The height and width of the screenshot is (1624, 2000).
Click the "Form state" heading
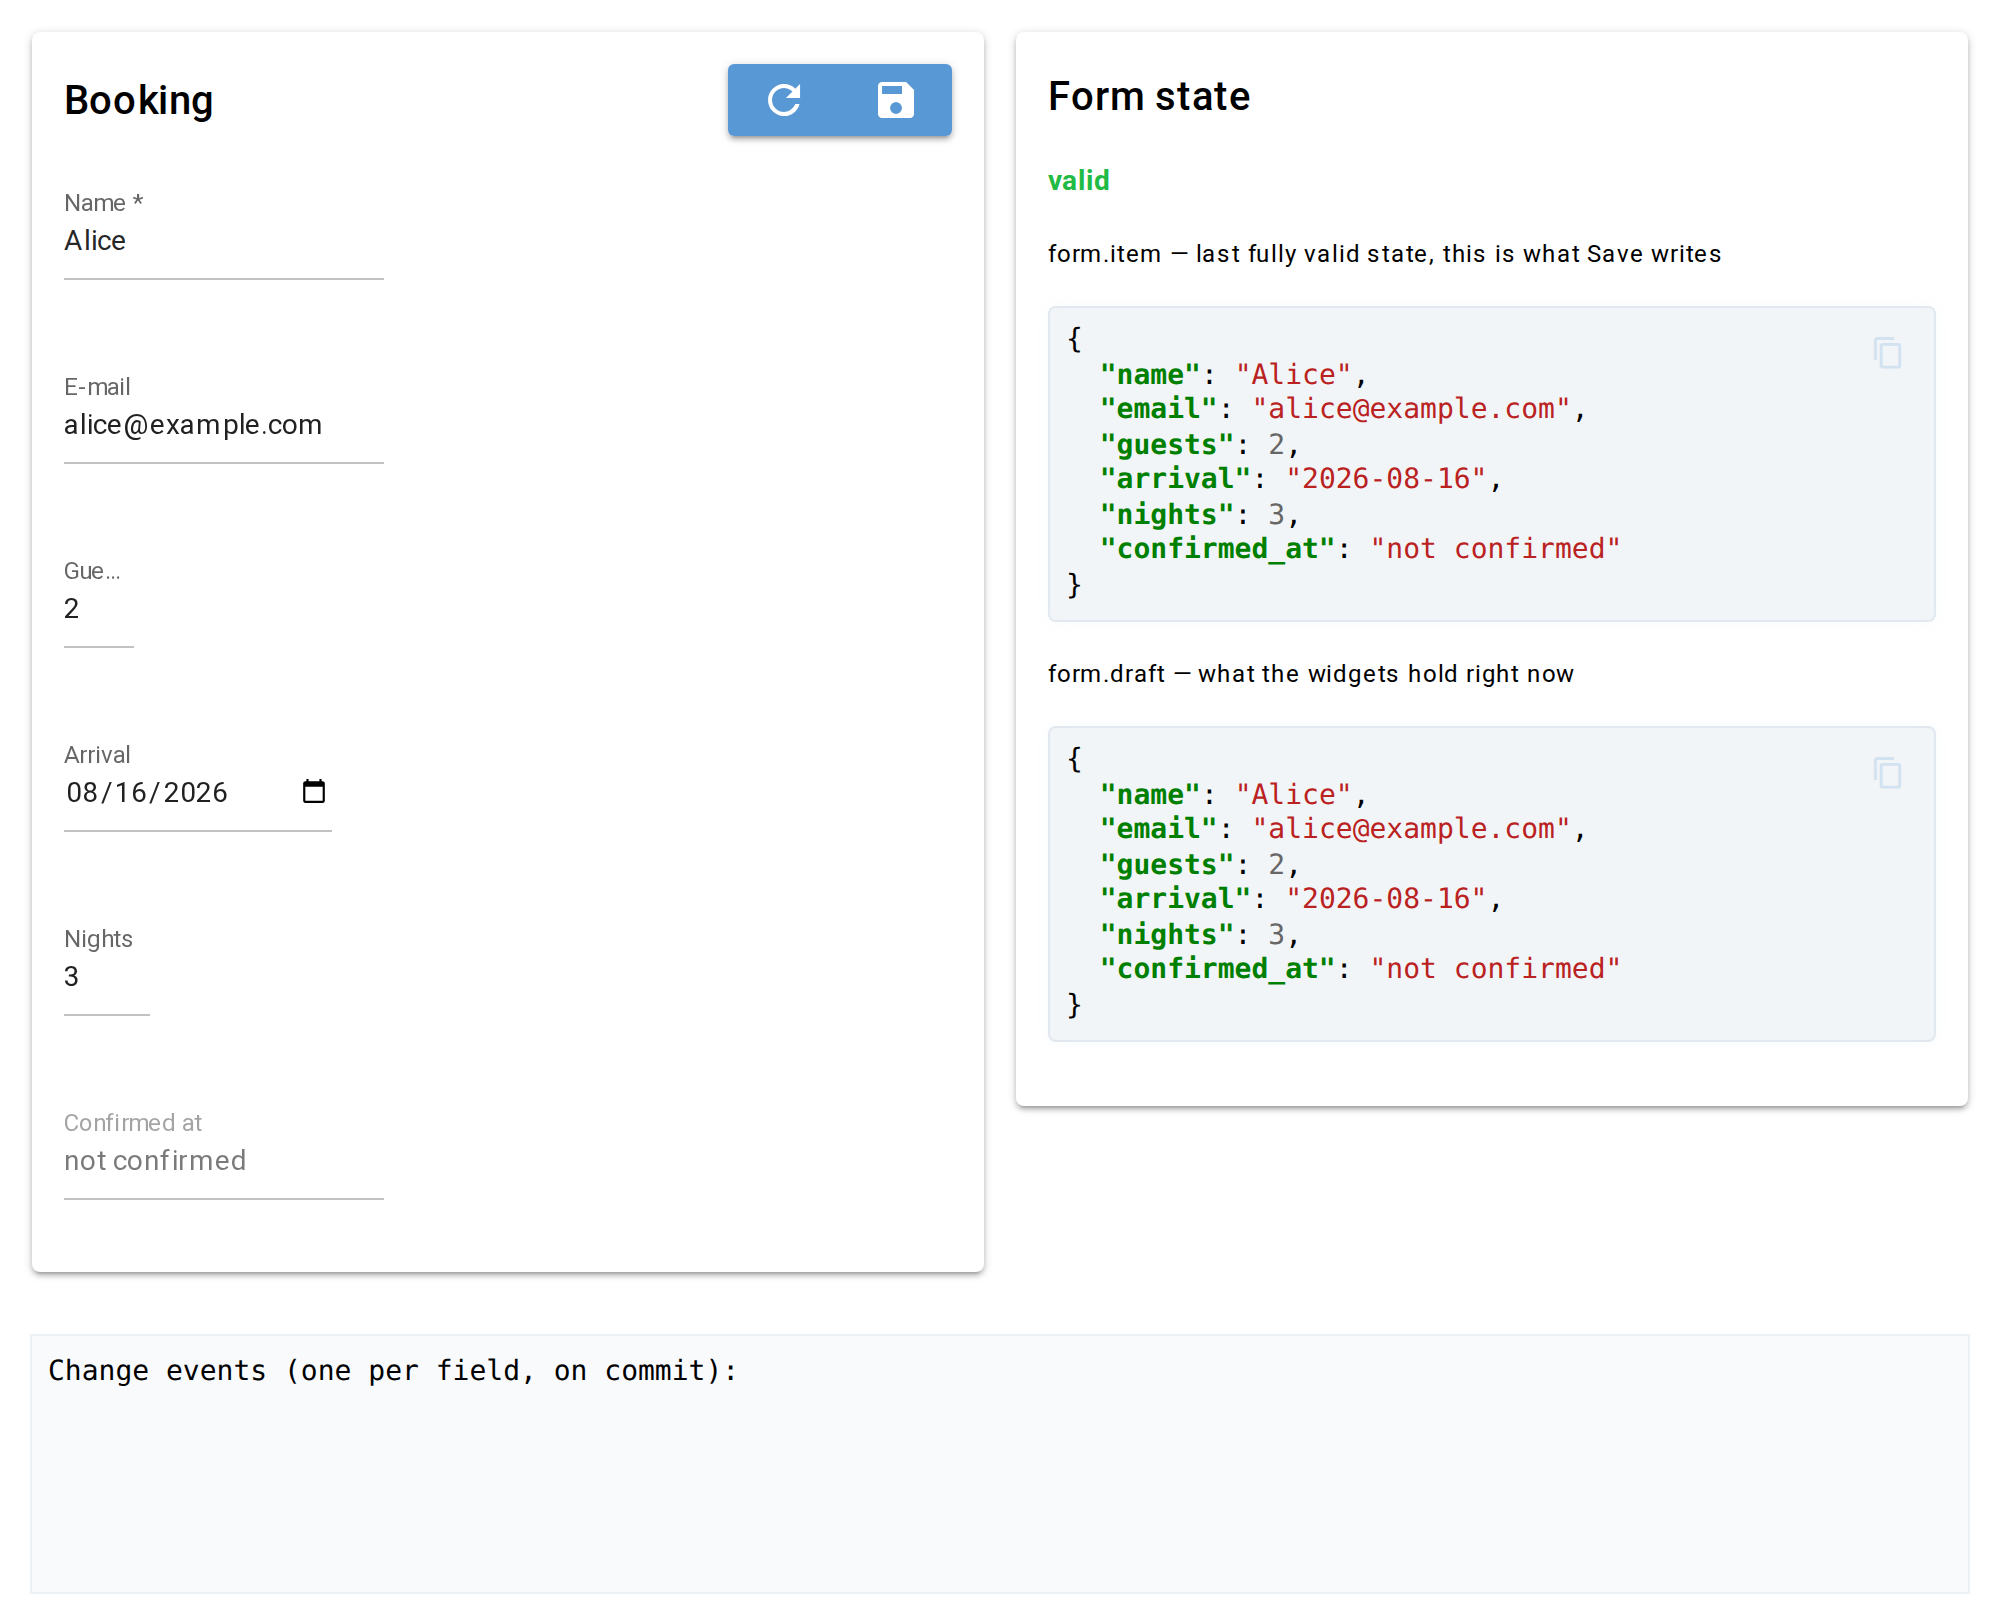coord(1149,97)
